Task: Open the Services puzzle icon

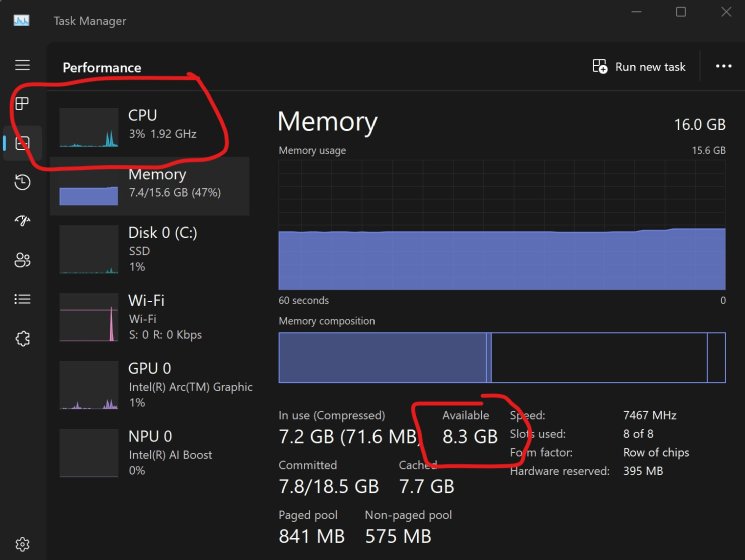Action: point(22,338)
